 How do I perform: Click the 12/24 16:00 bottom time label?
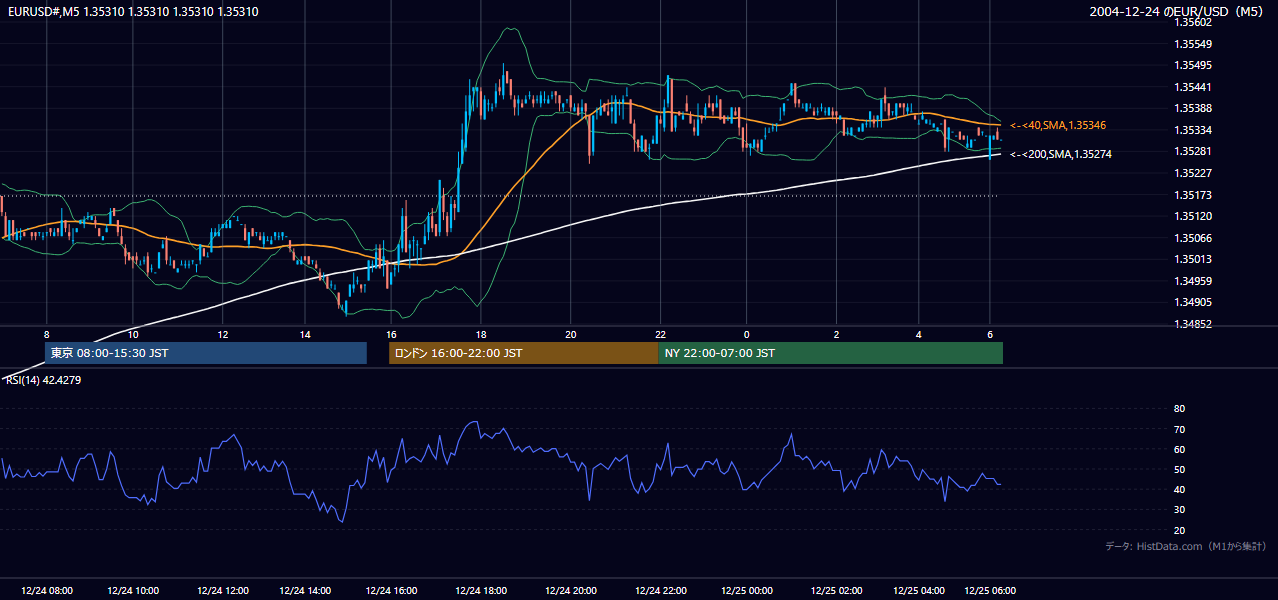click(x=392, y=590)
